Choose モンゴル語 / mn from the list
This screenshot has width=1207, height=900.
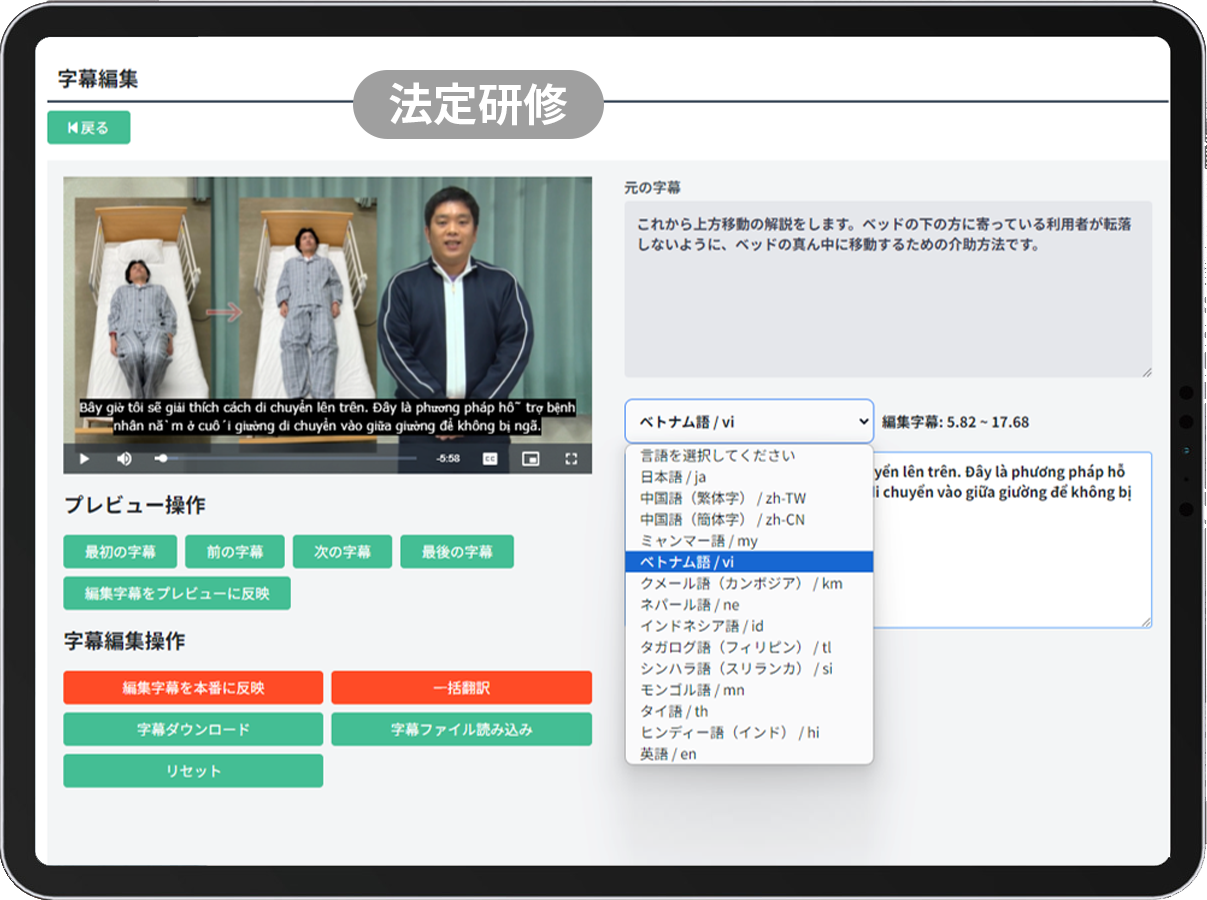(749, 690)
